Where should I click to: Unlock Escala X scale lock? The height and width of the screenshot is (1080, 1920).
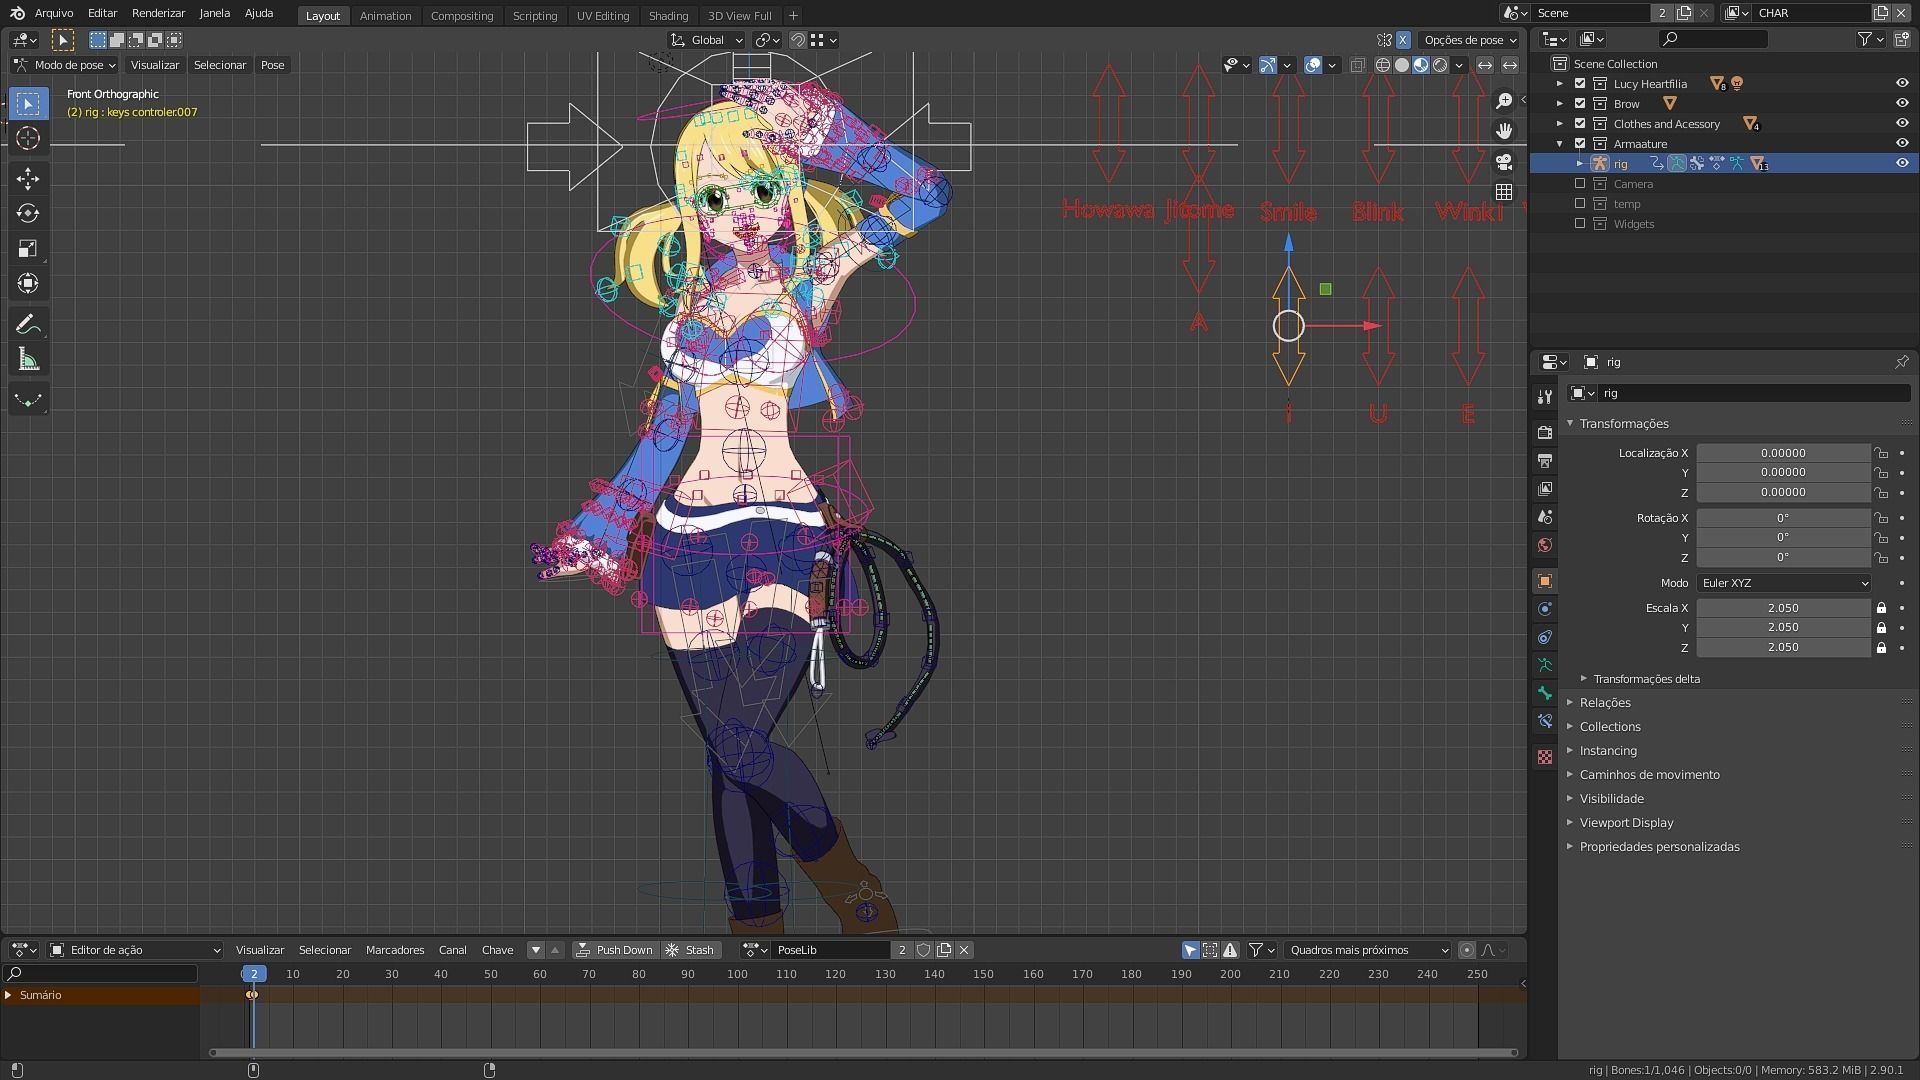coord(1881,608)
